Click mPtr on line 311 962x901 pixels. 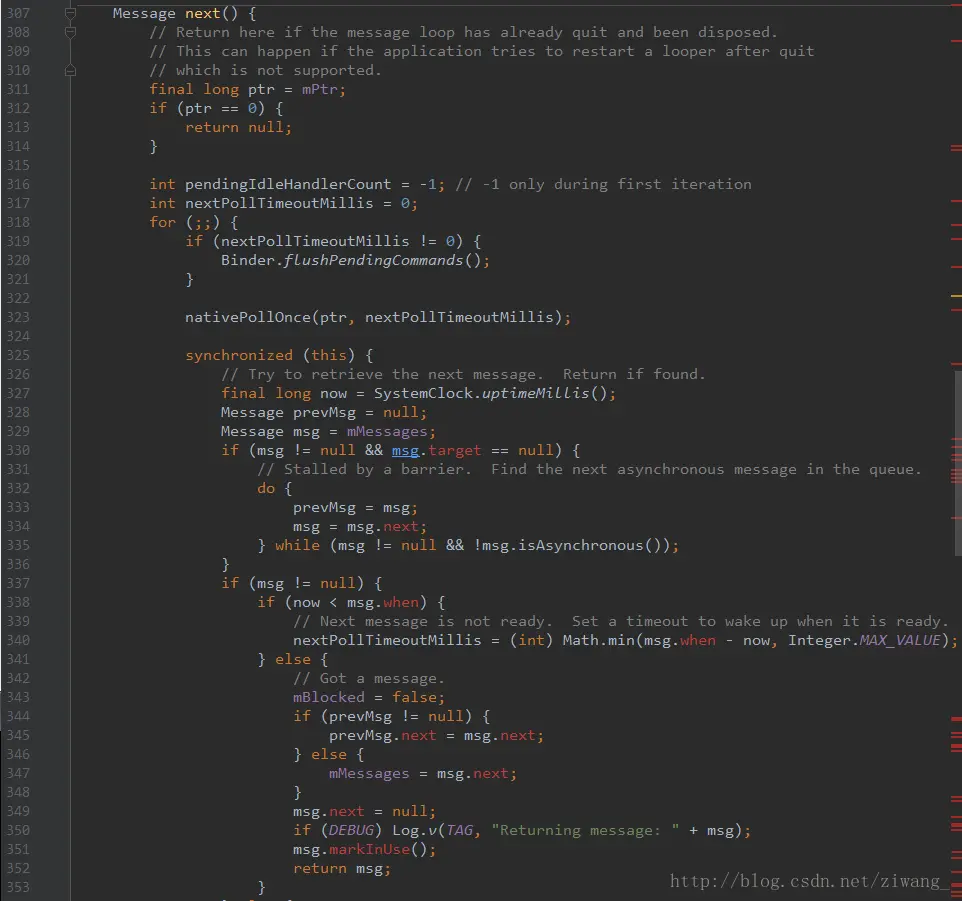tap(320, 90)
